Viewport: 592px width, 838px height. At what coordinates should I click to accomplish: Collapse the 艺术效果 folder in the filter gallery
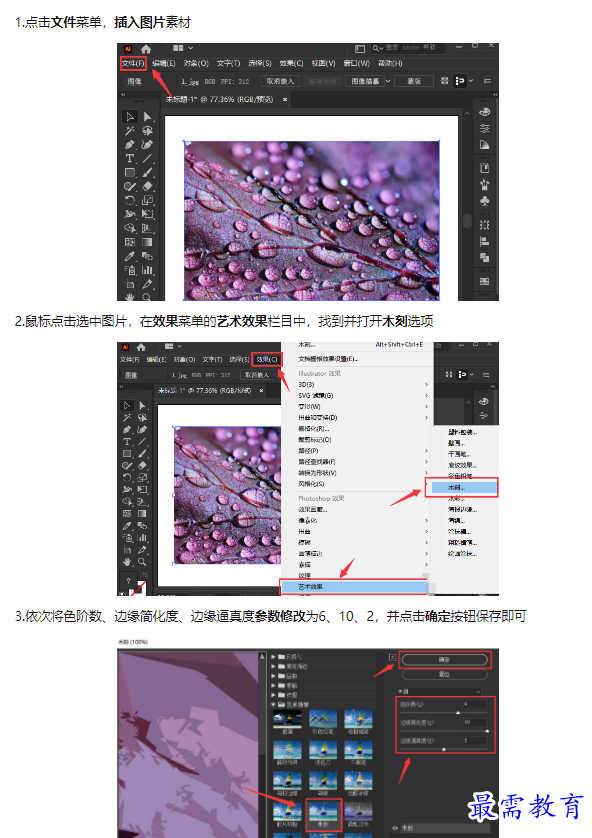[x=274, y=704]
